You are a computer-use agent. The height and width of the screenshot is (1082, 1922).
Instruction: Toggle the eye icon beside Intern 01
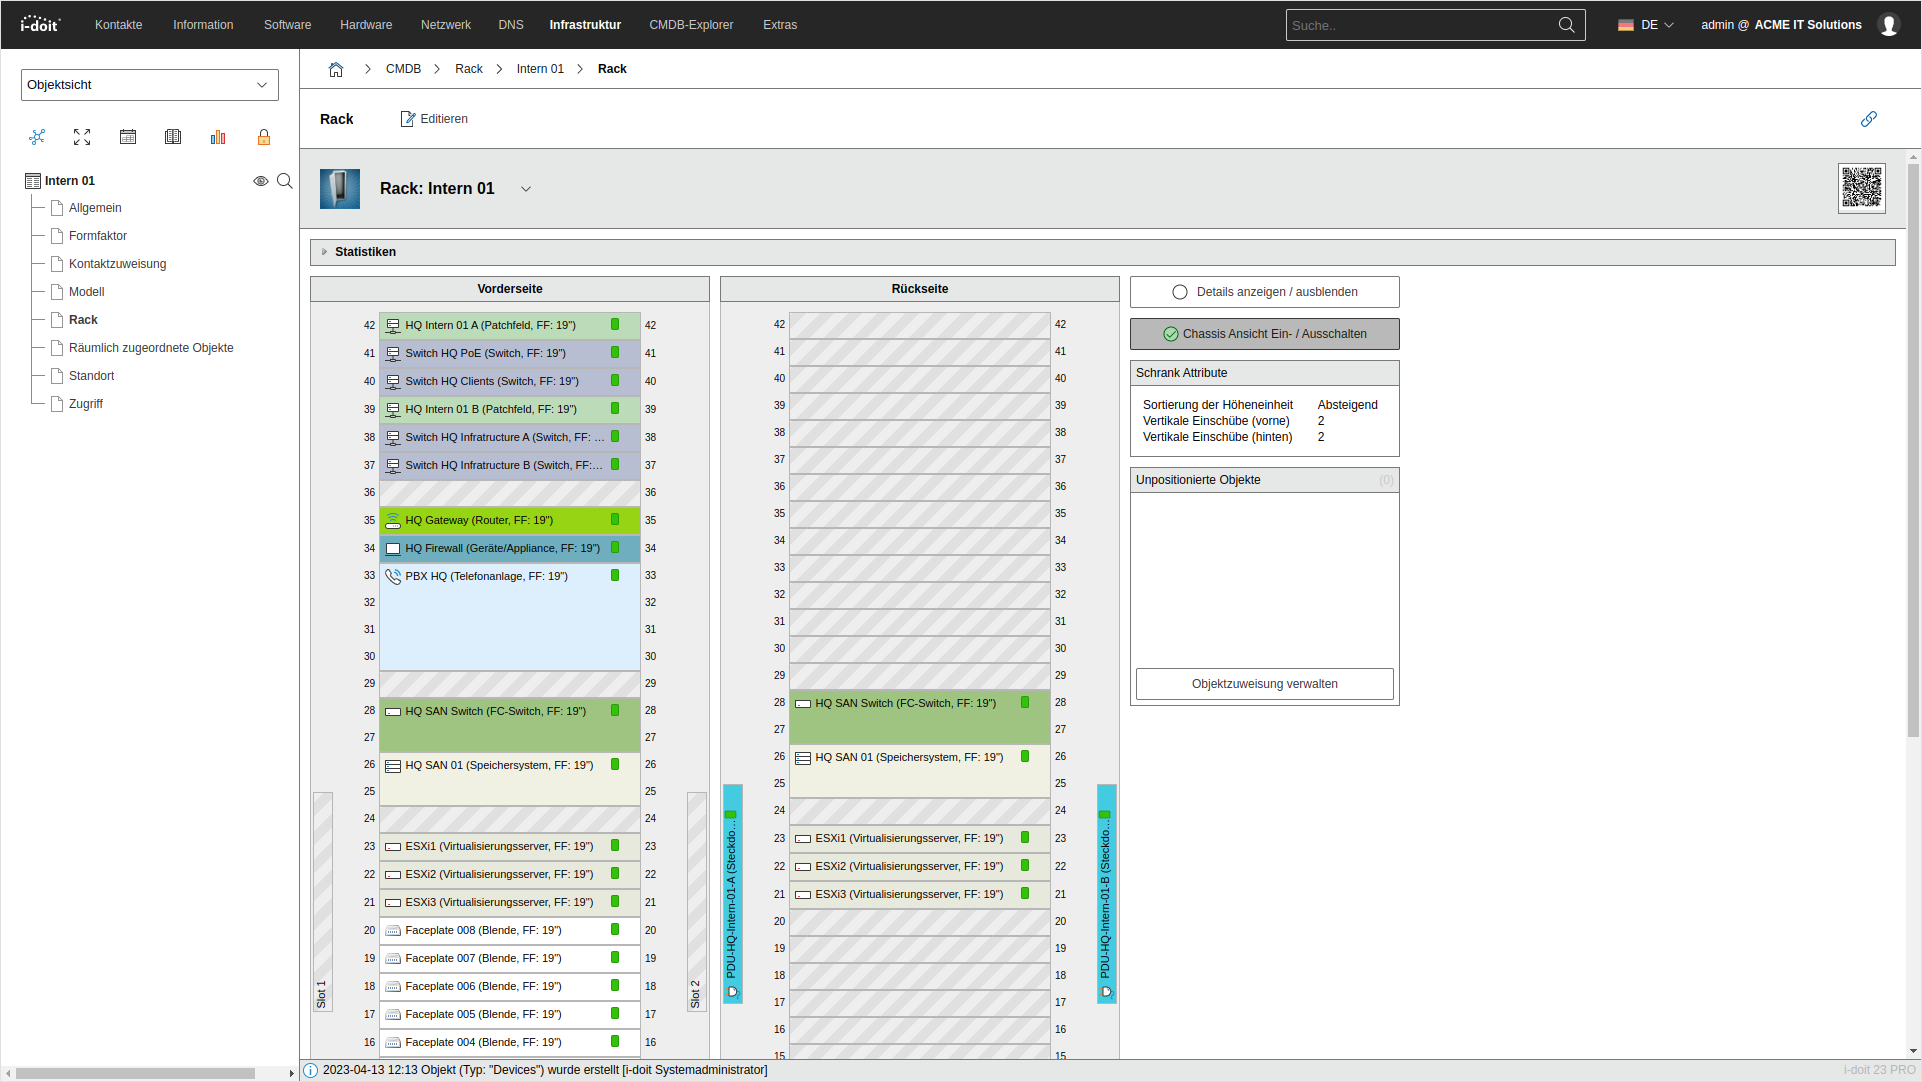pyautogui.click(x=260, y=181)
